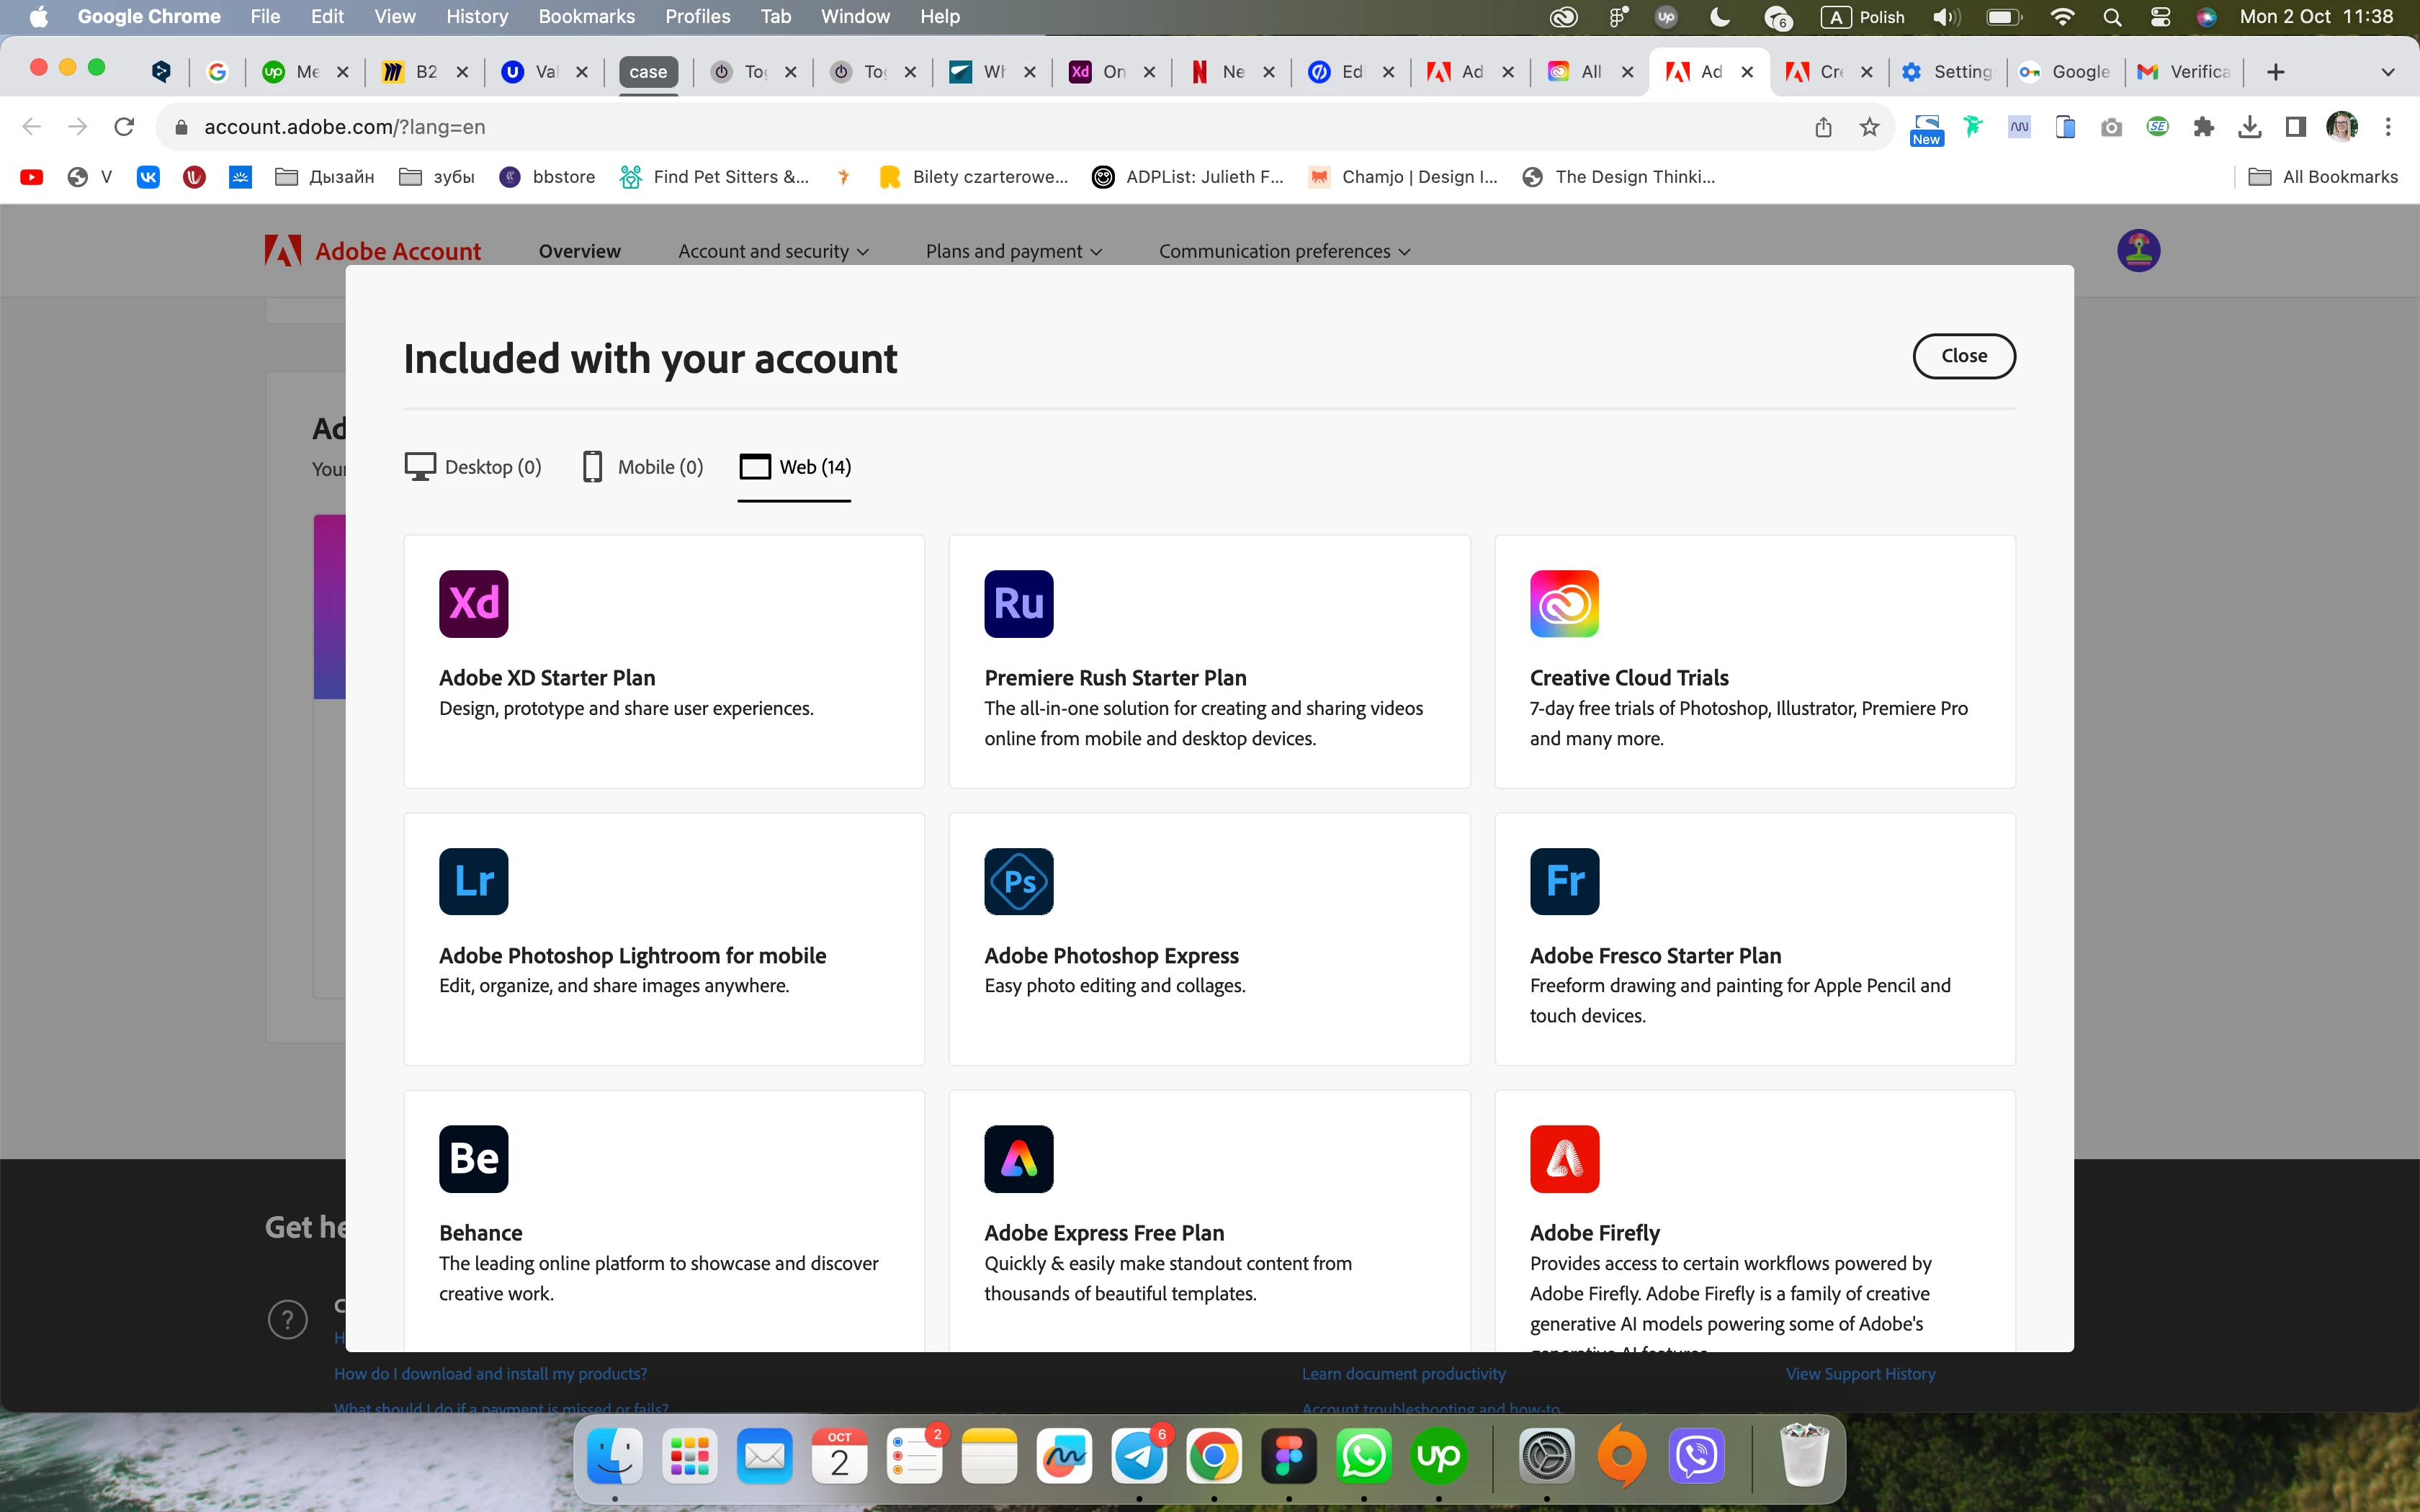The height and width of the screenshot is (1512, 2420).
Task: Click the Creative Cloud Trials icon
Action: click(1564, 603)
